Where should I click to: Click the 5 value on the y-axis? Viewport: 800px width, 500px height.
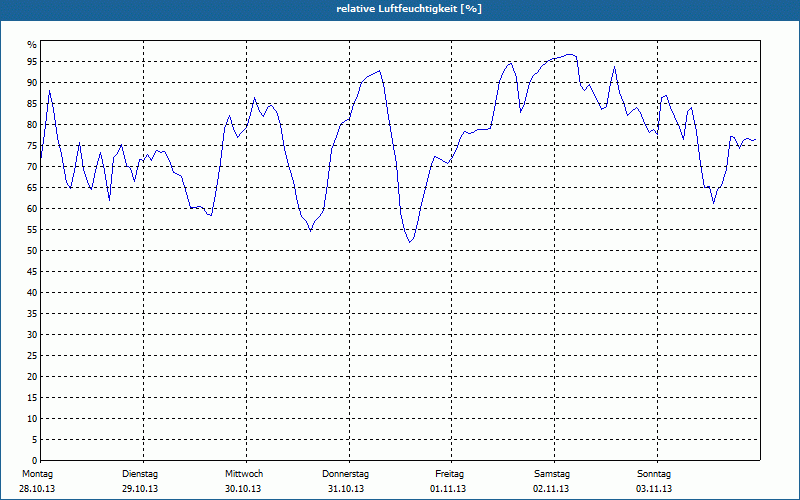(x=34, y=440)
